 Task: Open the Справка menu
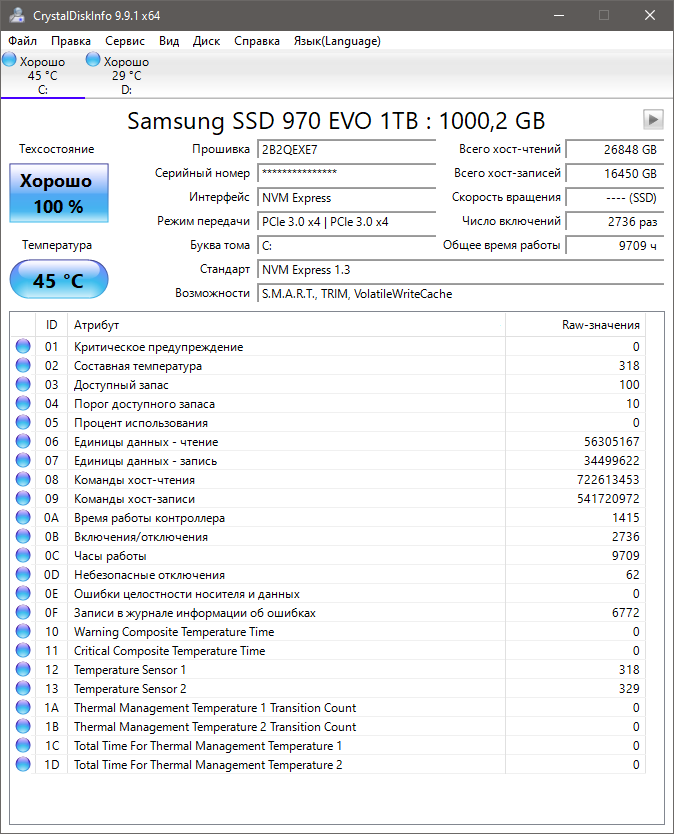pos(256,41)
